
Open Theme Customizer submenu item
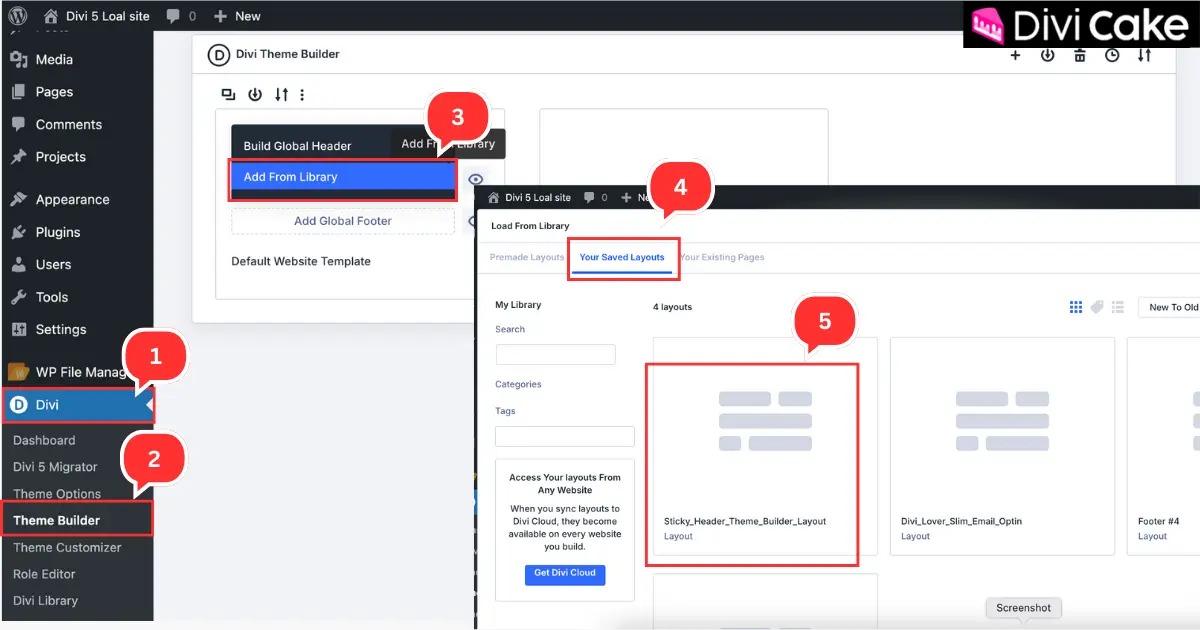[x=67, y=547]
